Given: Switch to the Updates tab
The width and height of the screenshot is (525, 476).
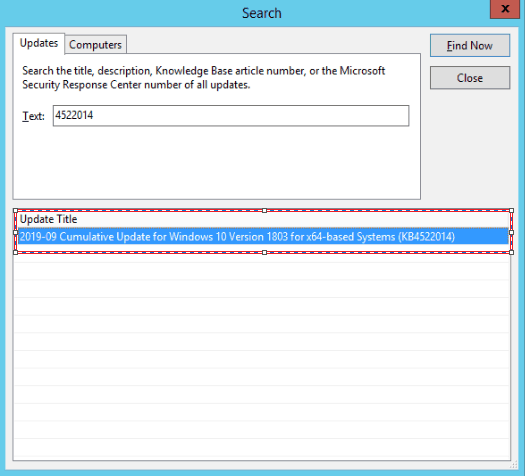Looking at the screenshot, I should [39, 44].
